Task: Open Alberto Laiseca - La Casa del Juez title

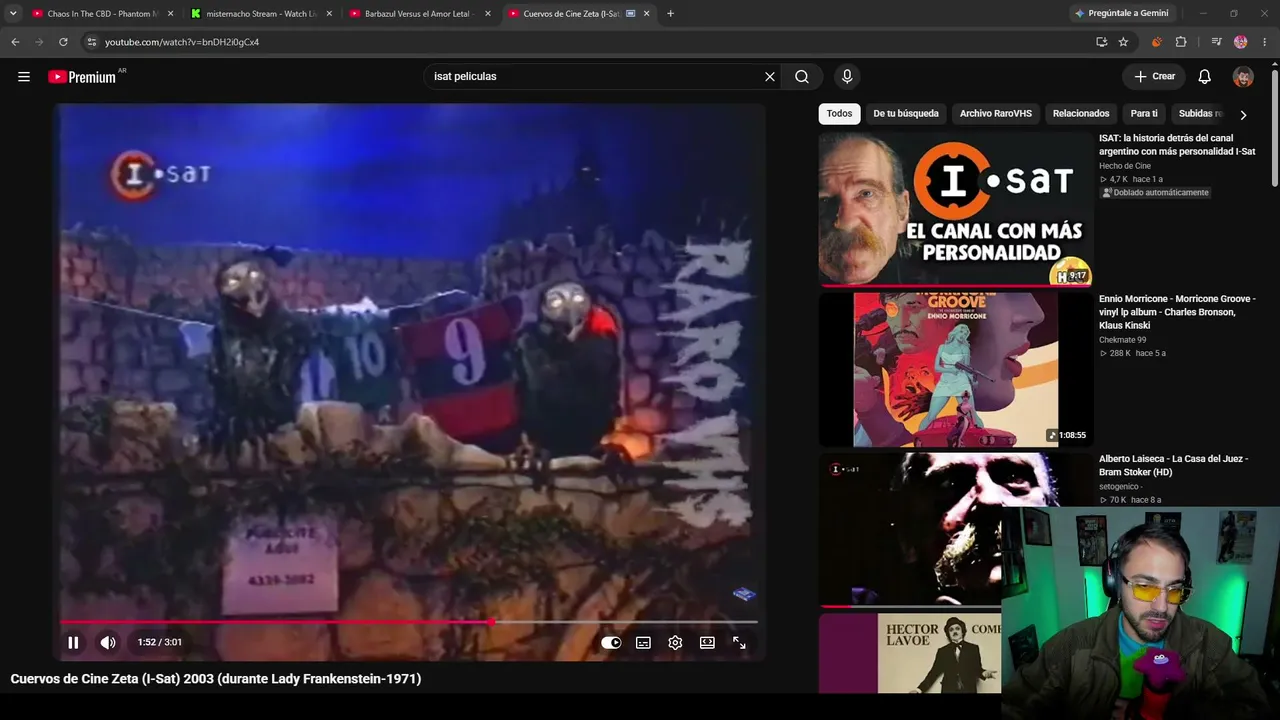Action: tap(1173, 465)
